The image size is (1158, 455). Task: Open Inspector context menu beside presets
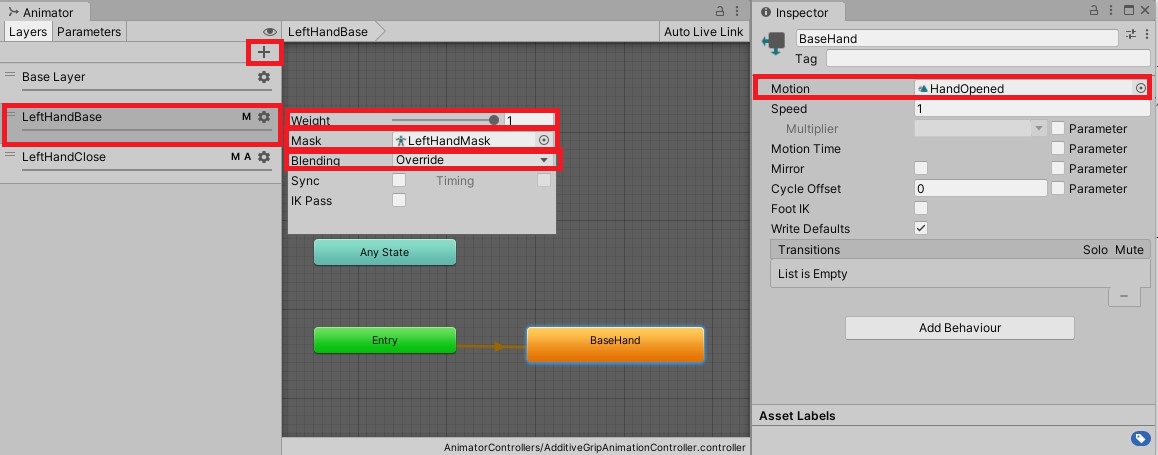pos(1146,35)
